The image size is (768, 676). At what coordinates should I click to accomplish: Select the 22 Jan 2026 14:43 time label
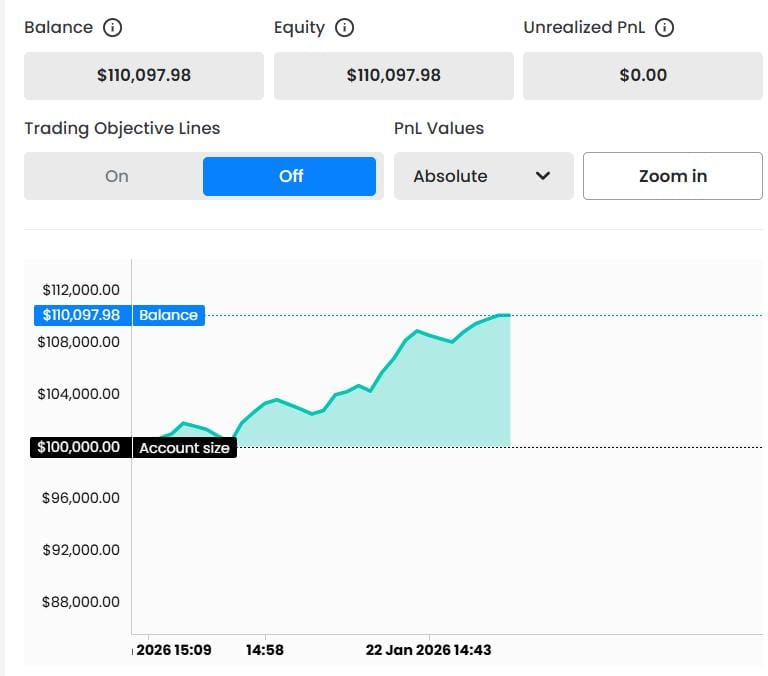pos(428,650)
